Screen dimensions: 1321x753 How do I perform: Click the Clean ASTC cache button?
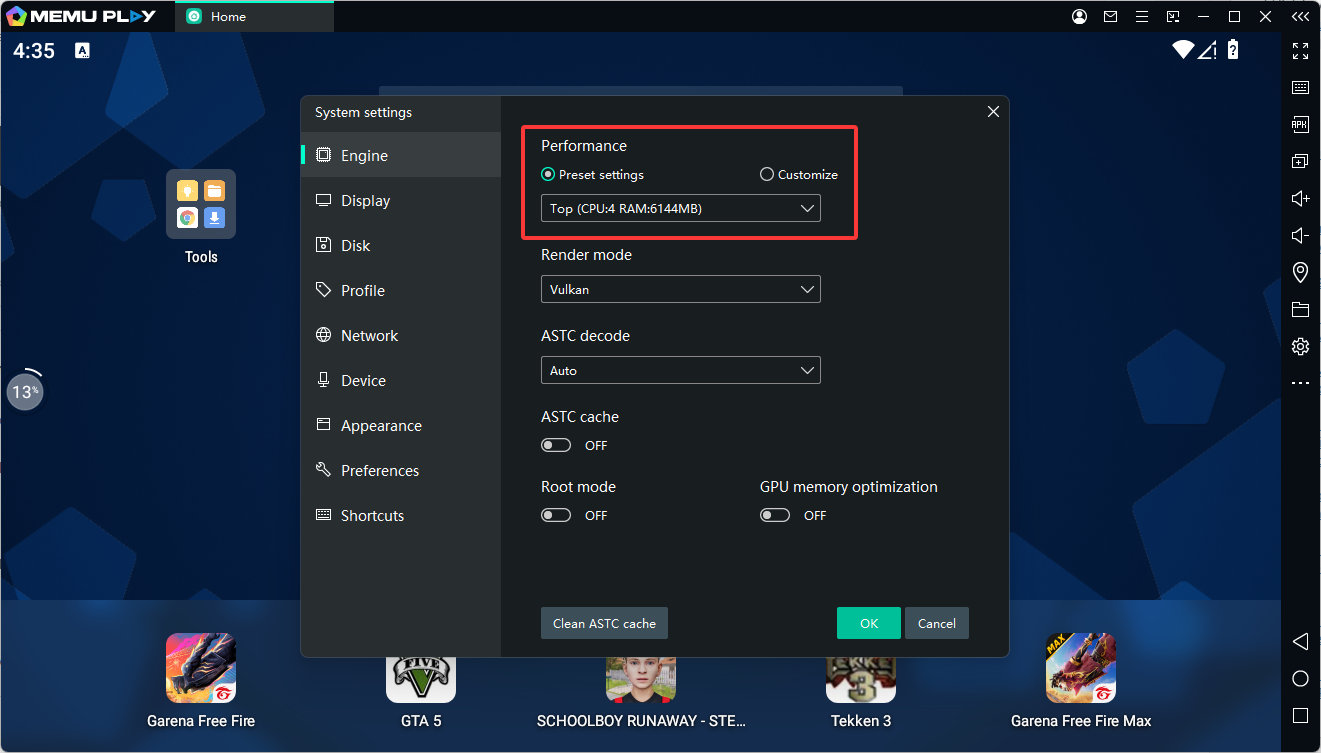click(x=604, y=623)
